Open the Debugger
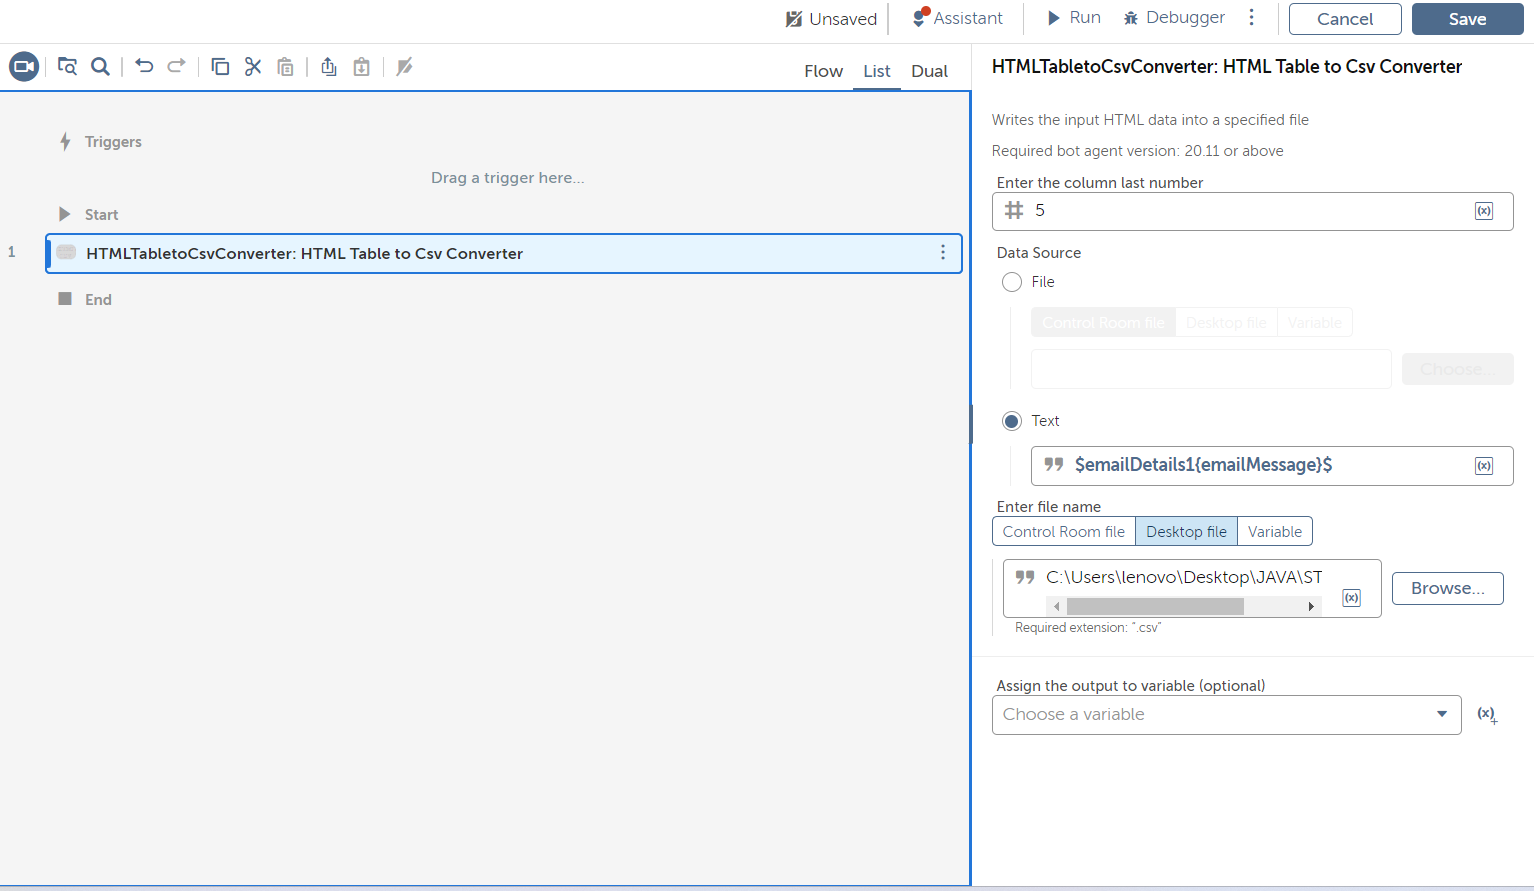This screenshot has width=1534, height=891. (x=1174, y=18)
